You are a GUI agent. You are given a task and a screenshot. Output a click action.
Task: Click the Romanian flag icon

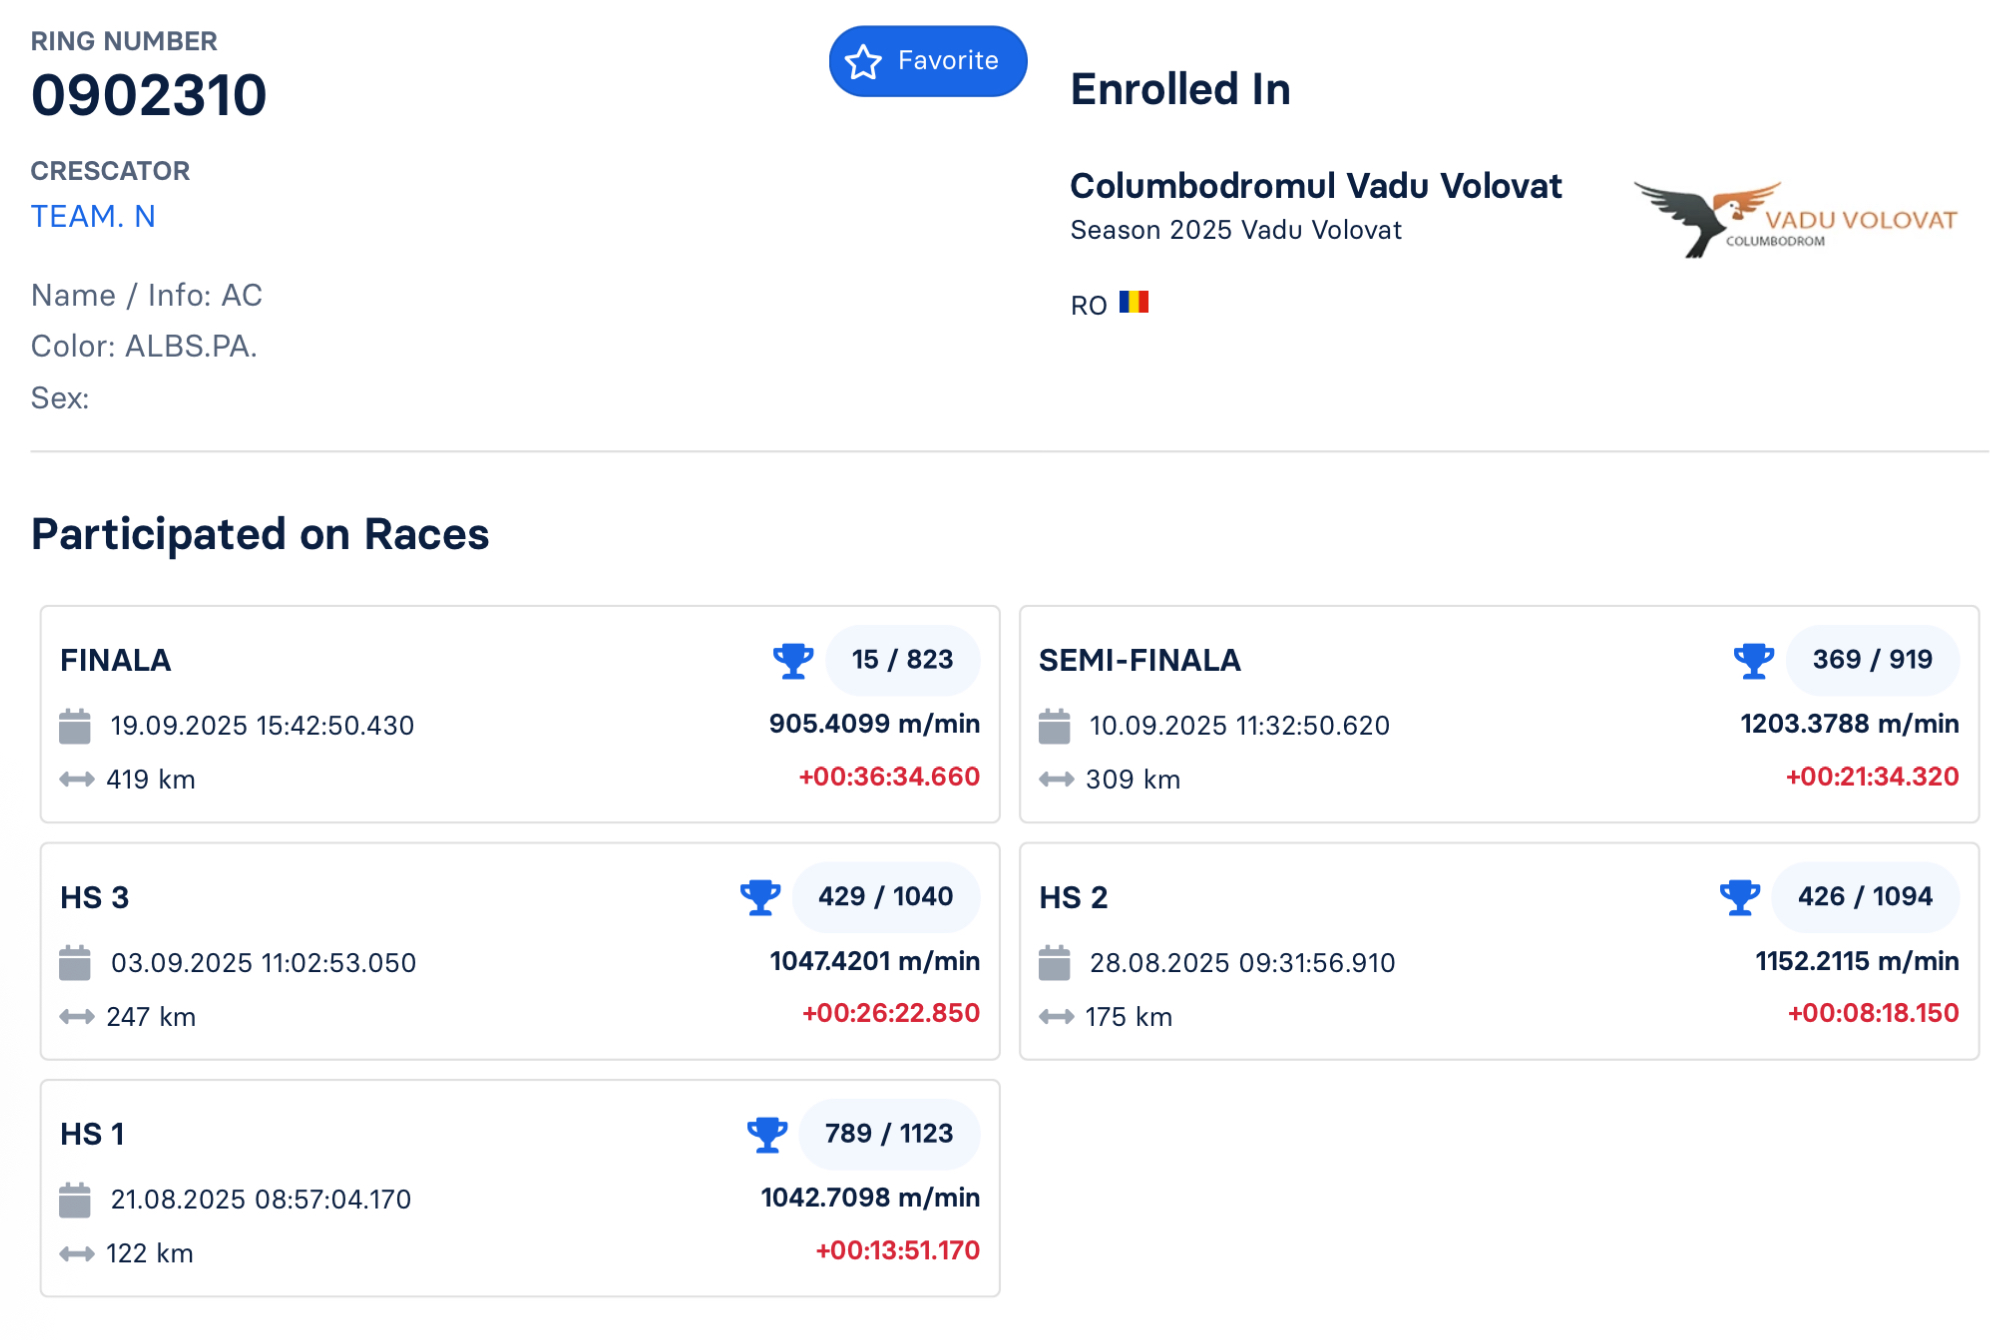tap(1133, 302)
